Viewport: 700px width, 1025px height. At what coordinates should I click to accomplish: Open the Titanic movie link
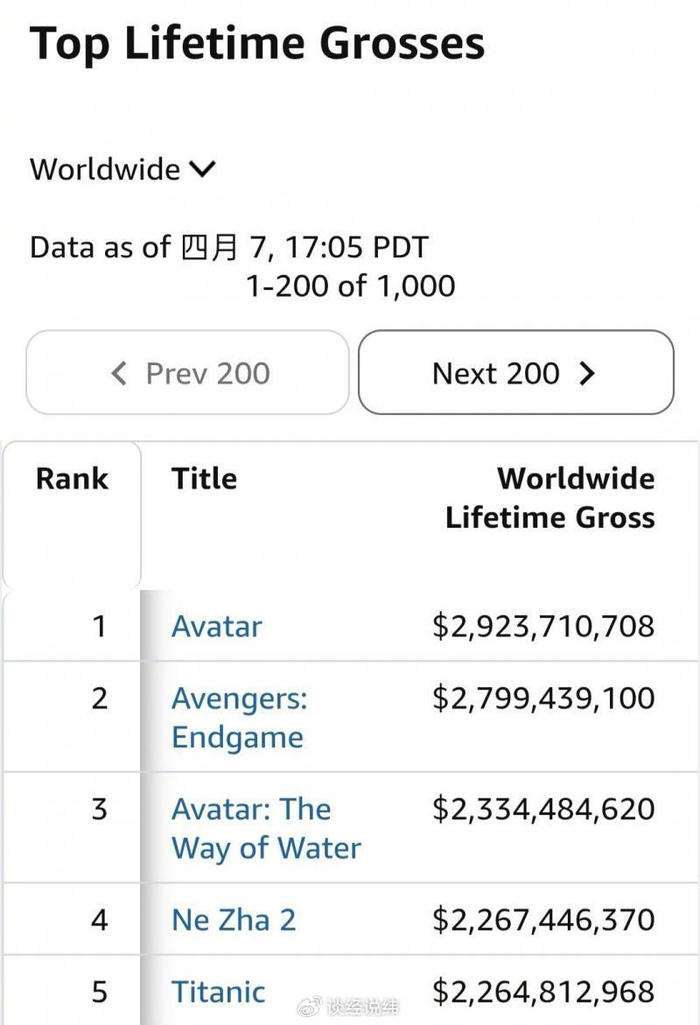[x=218, y=992]
